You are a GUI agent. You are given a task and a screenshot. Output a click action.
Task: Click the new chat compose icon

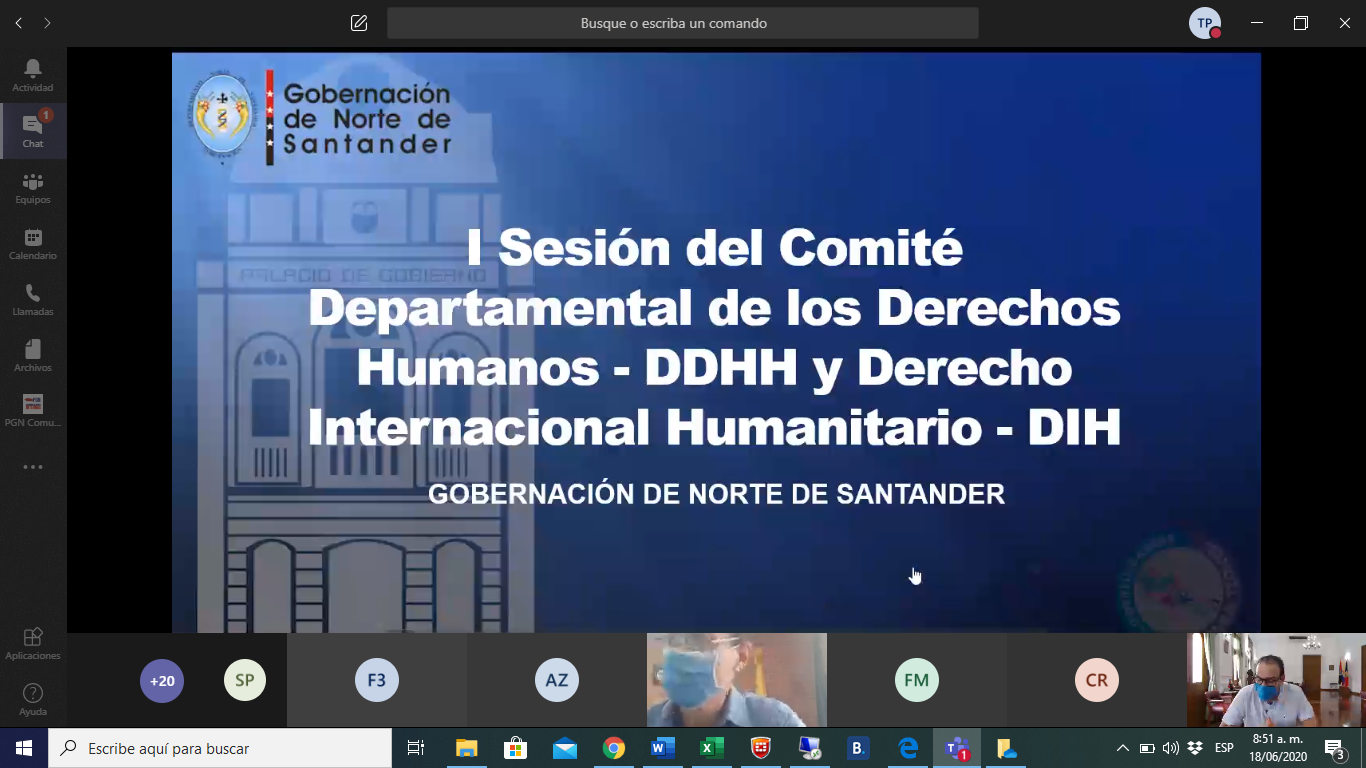(359, 23)
